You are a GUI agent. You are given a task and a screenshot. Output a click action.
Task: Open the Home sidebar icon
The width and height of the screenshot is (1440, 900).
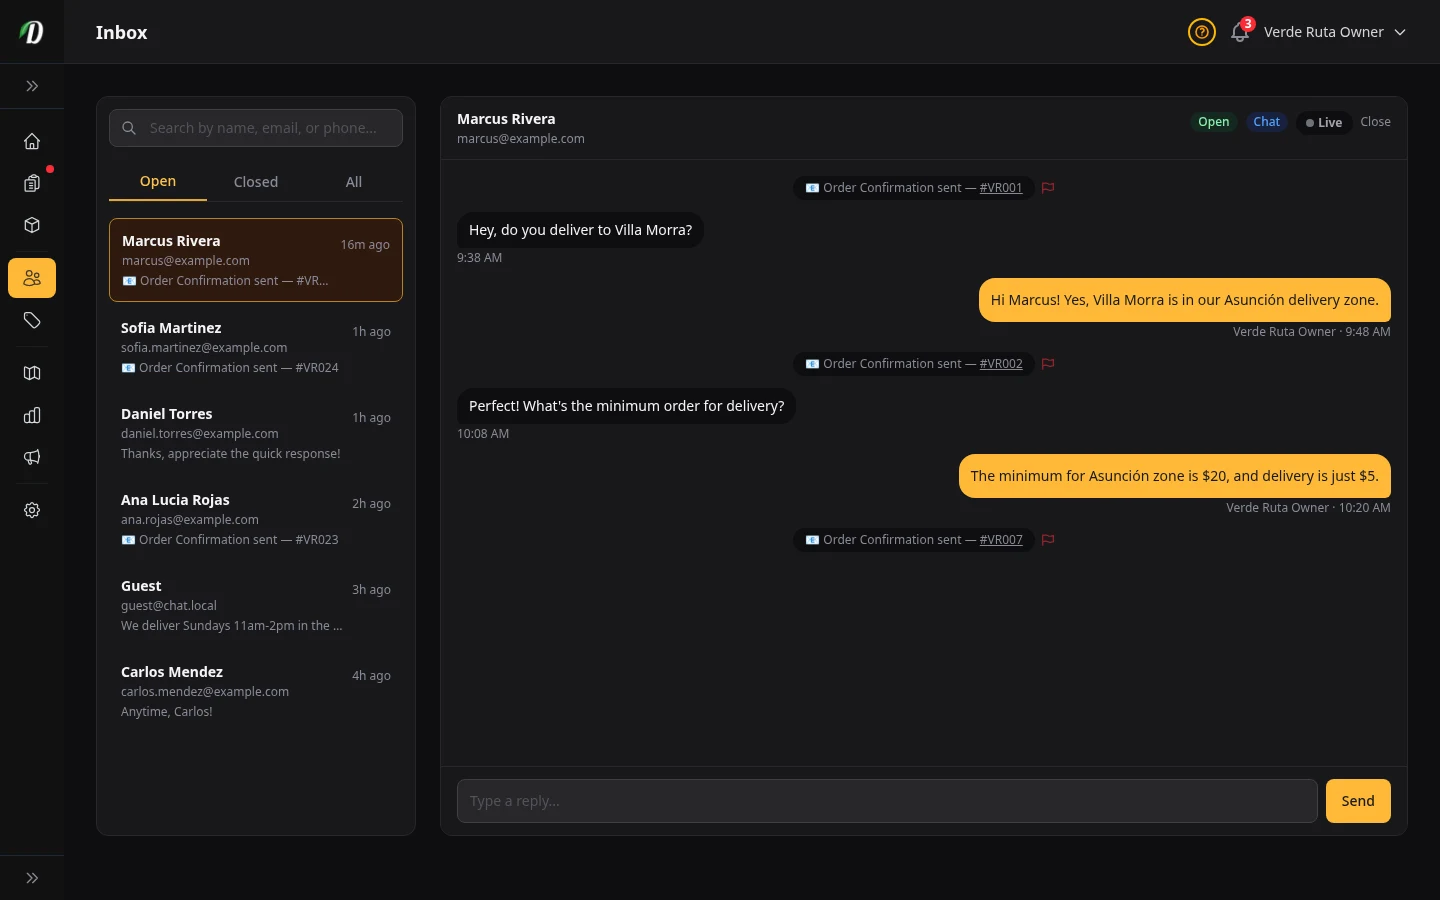(32, 141)
